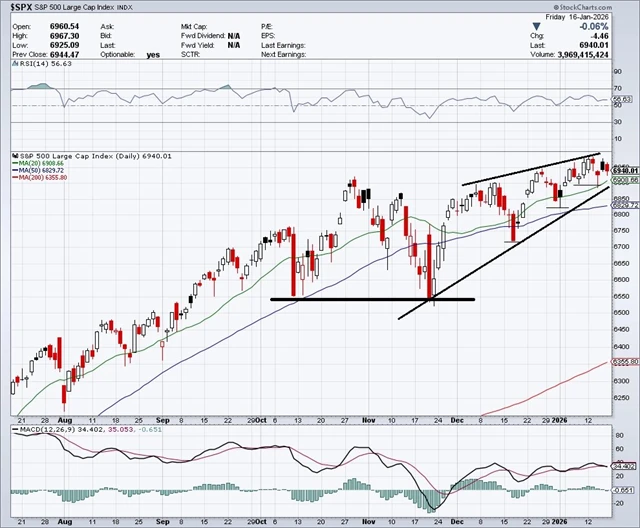Screen dimensions: 640x528
Task: Click the -0.651 histogram value axis tag
Action: click(x=624, y=490)
